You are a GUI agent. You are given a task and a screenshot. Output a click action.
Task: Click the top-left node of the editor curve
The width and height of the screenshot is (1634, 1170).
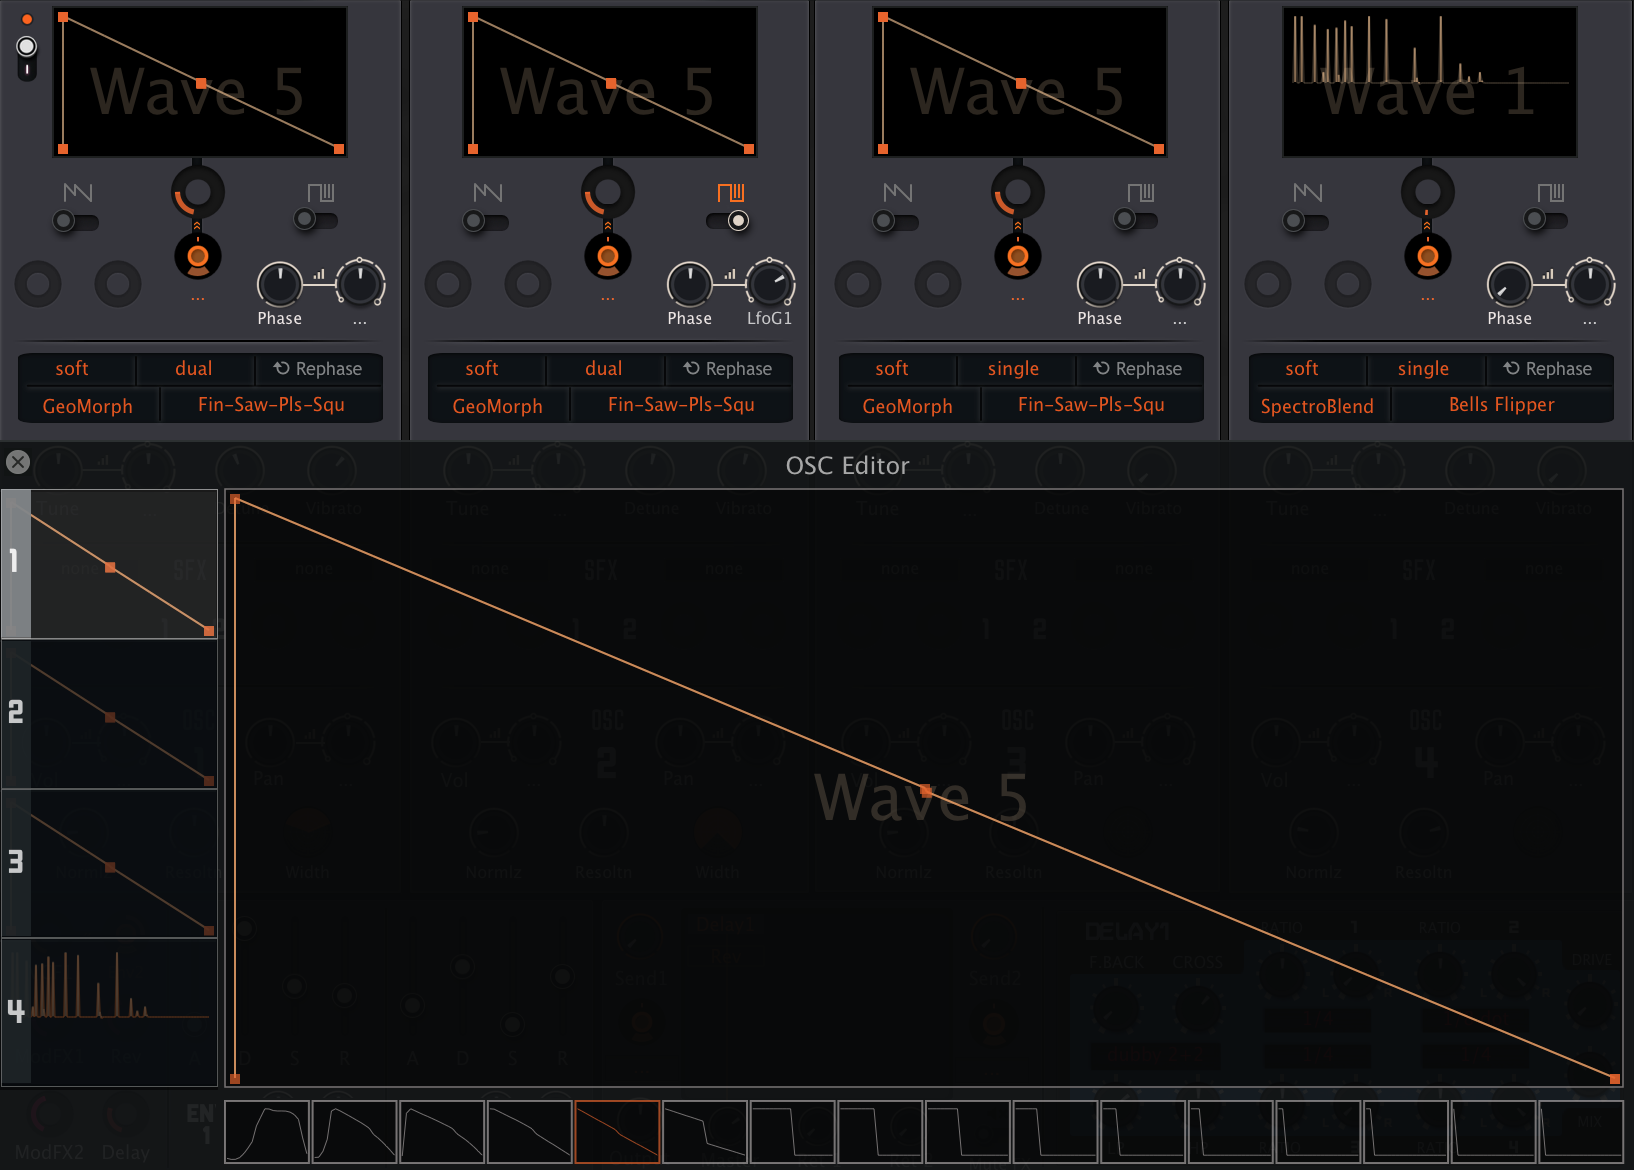tap(235, 498)
